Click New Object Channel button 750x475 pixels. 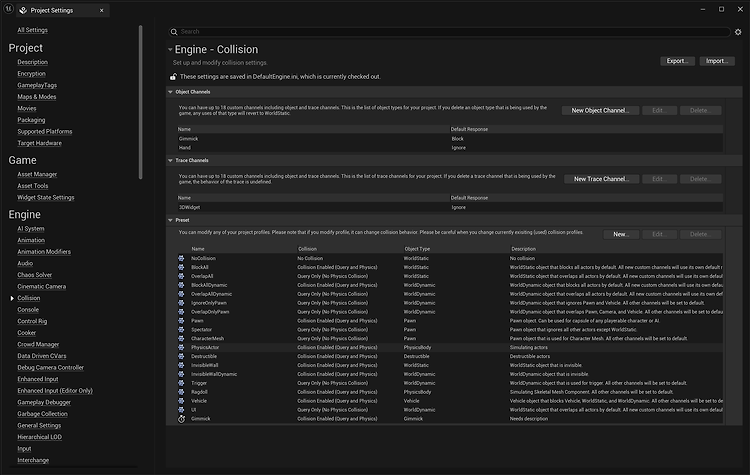click(600, 110)
